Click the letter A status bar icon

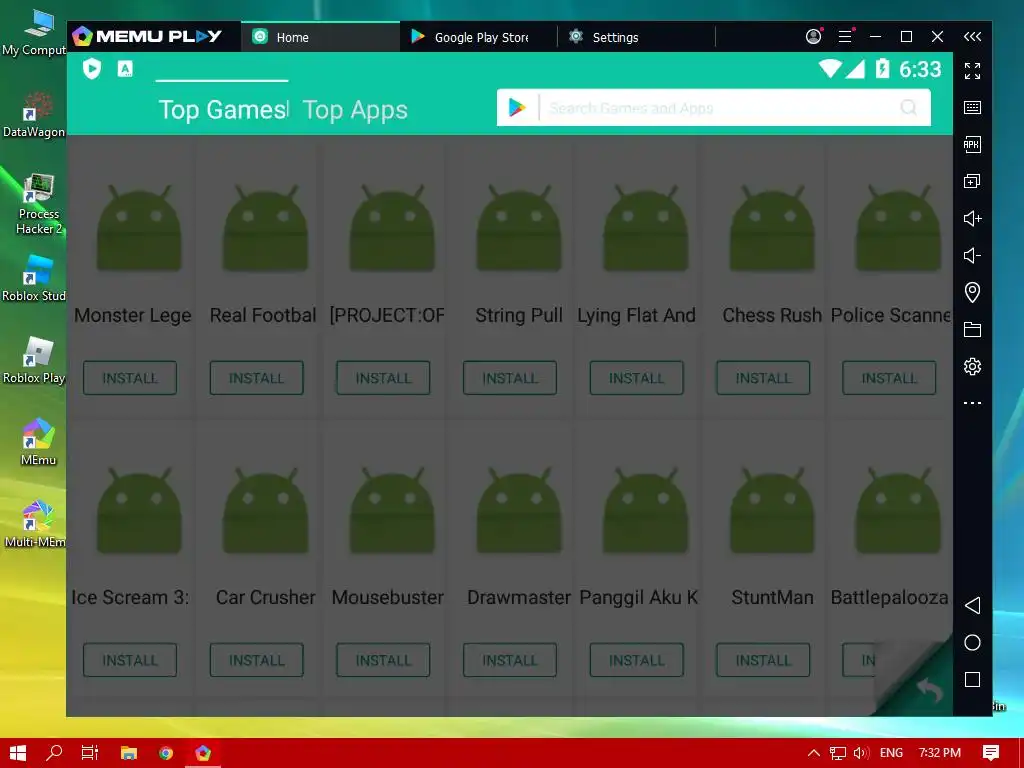pyautogui.click(x=125, y=69)
